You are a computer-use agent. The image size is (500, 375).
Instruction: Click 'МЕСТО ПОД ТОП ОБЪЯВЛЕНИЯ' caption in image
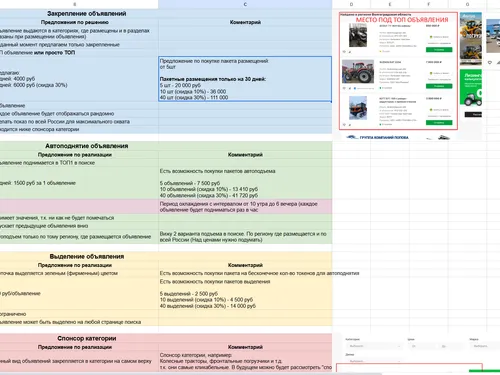click(x=402, y=20)
